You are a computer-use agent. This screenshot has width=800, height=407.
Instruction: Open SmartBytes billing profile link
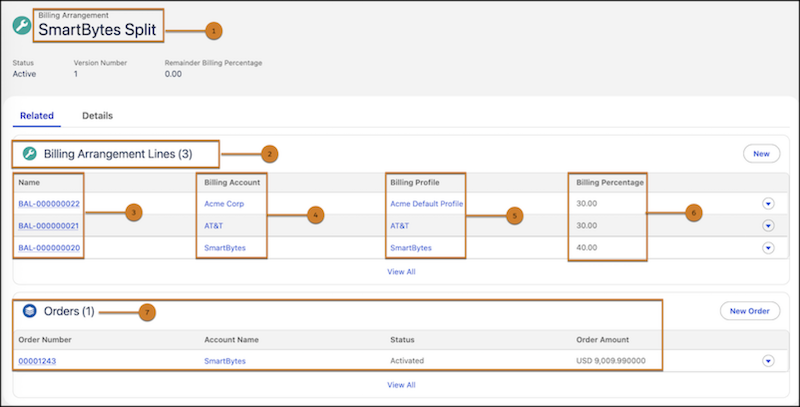(411, 248)
